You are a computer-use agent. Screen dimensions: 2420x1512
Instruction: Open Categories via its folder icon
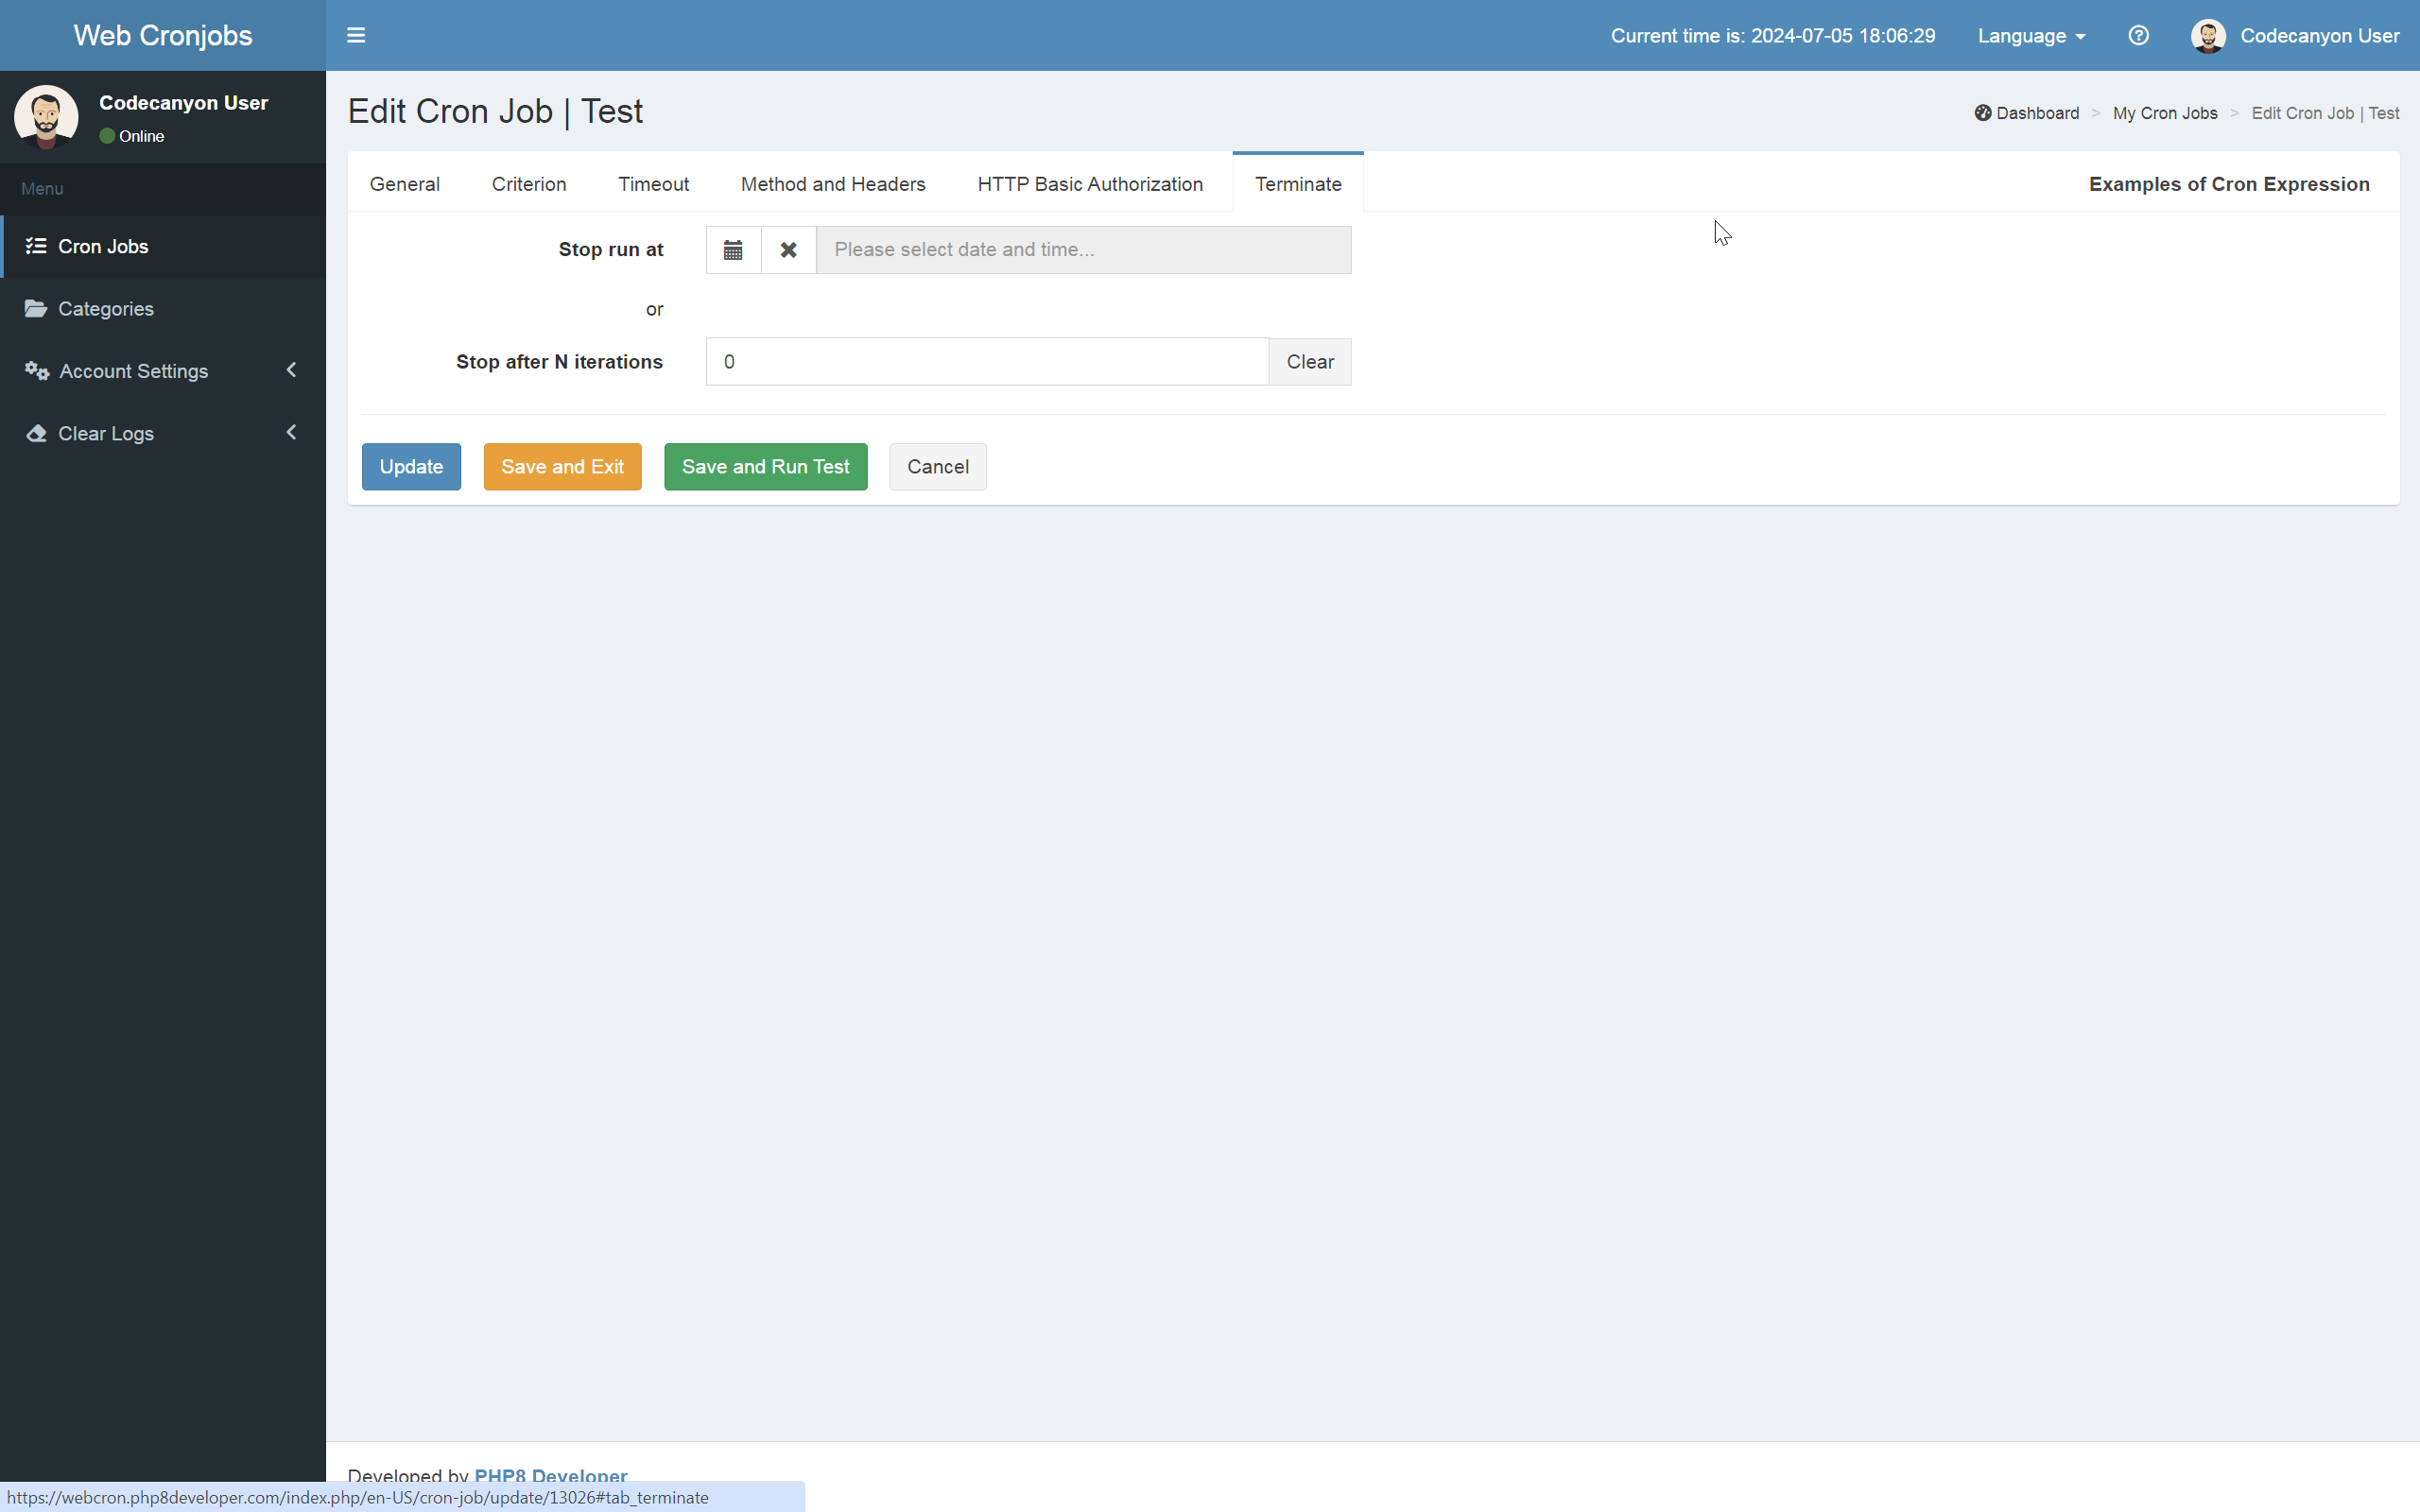36,308
